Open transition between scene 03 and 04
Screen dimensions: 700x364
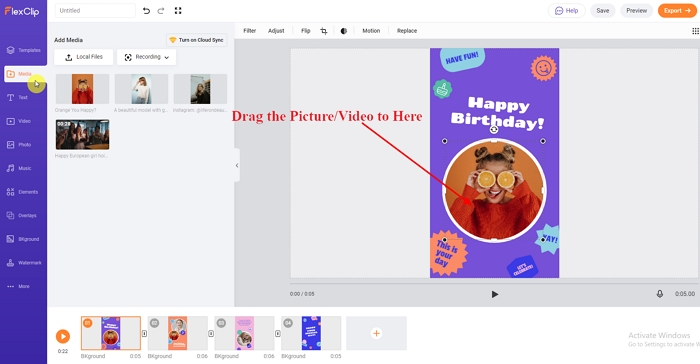(x=278, y=334)
